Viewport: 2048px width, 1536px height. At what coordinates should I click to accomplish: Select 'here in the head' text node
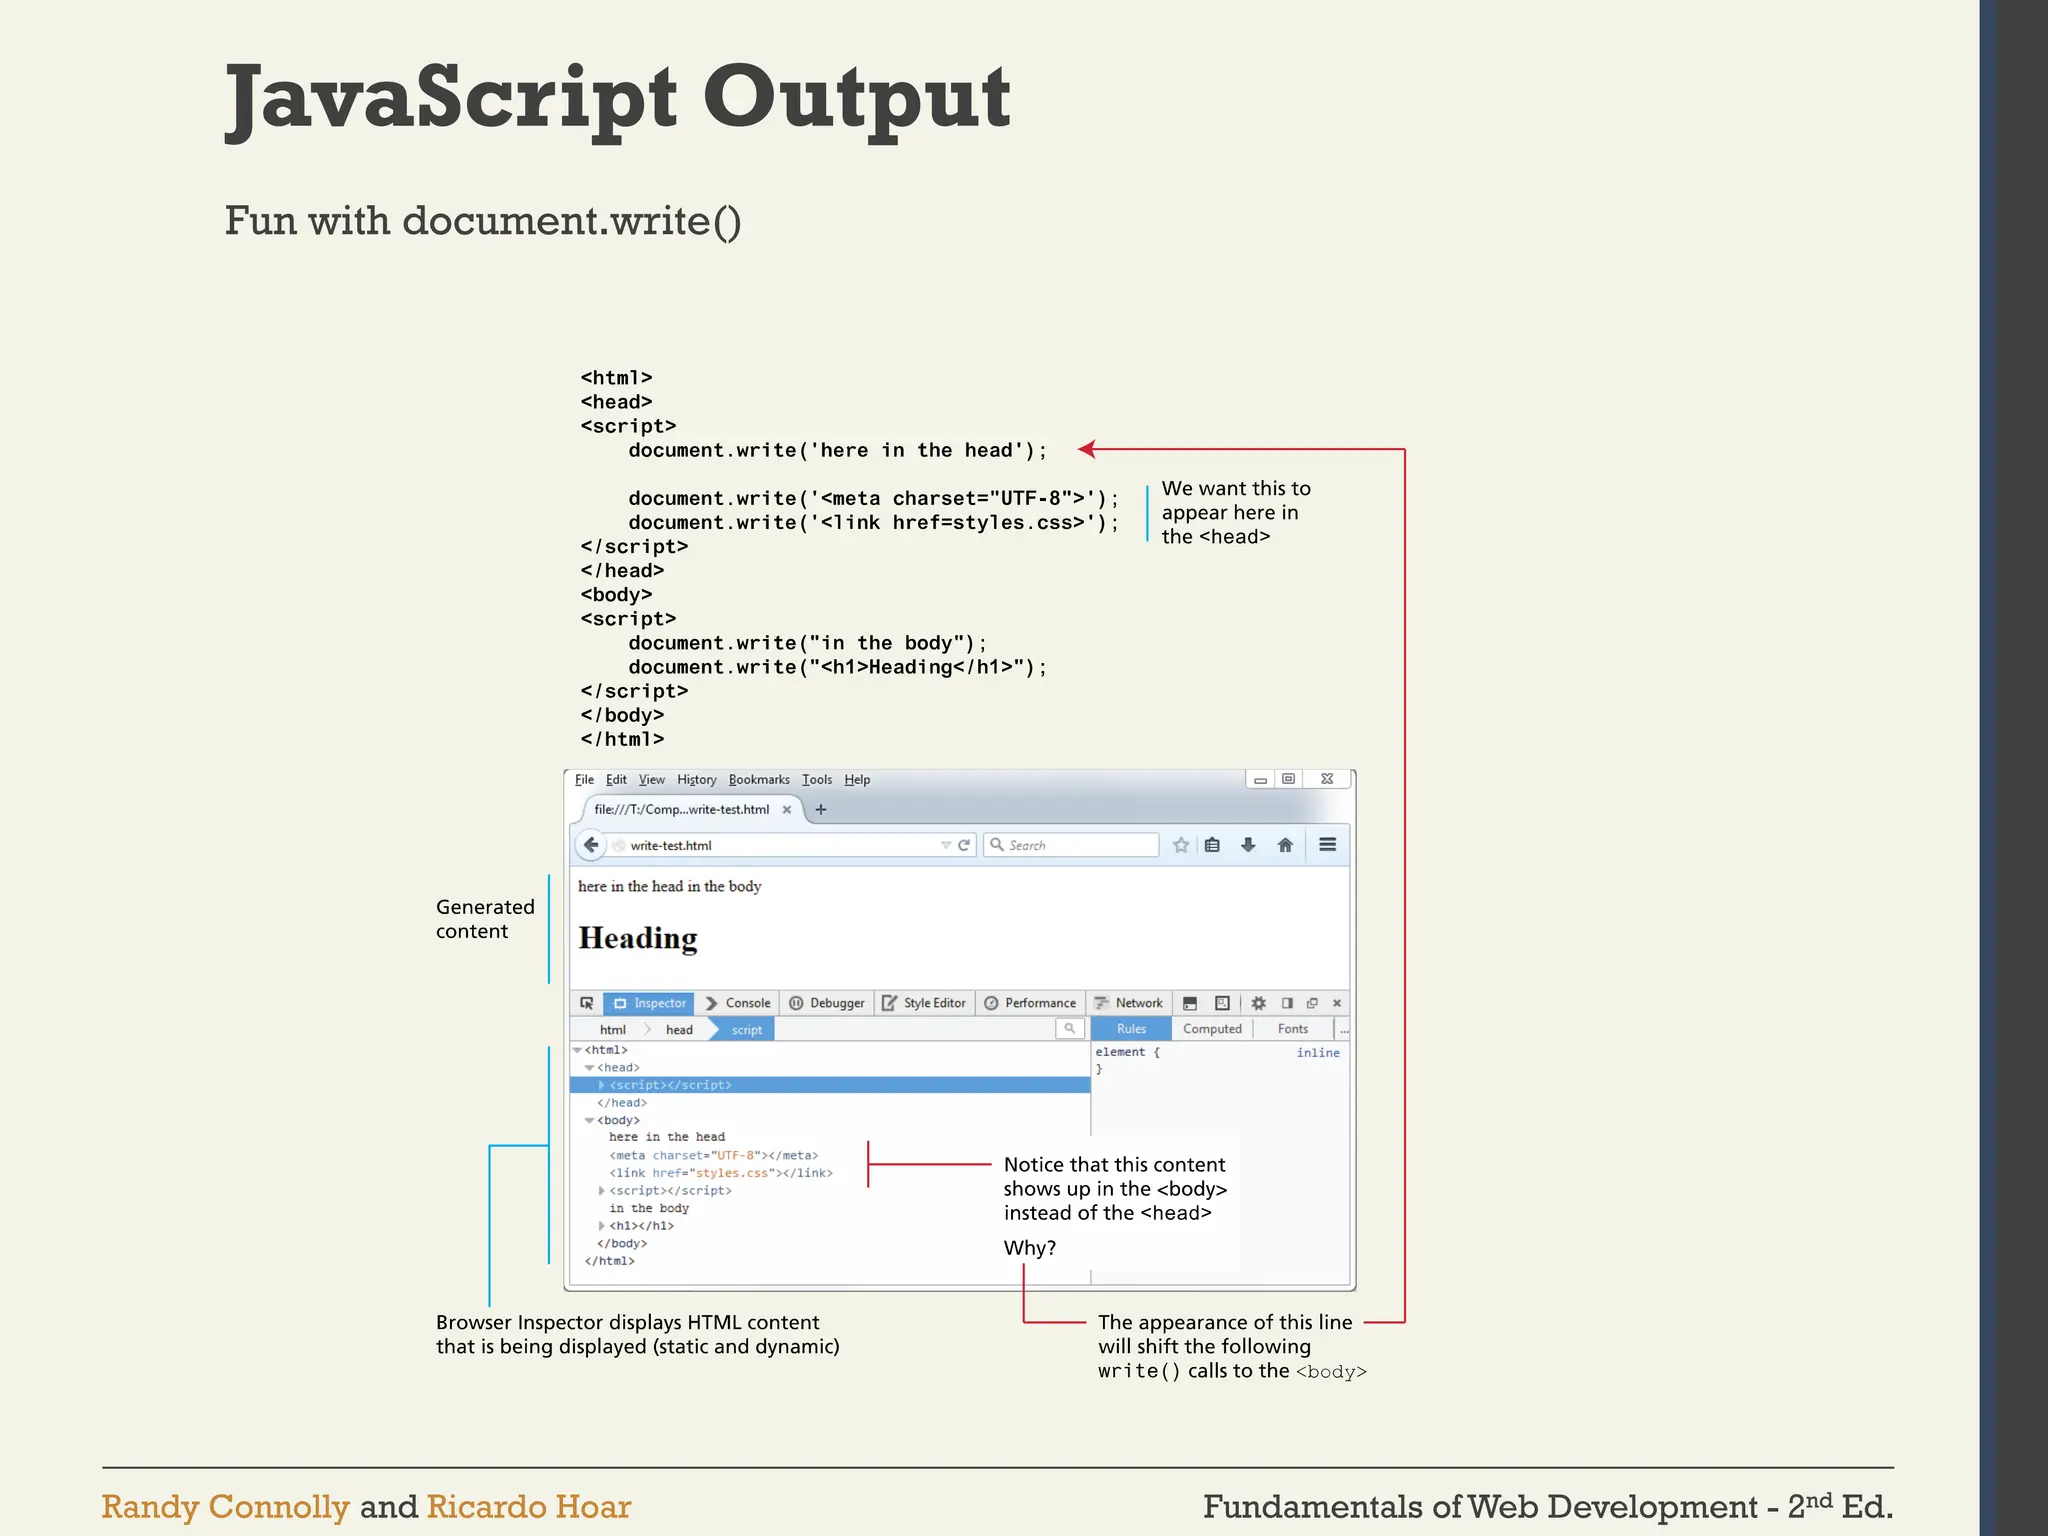[667, 1138]
